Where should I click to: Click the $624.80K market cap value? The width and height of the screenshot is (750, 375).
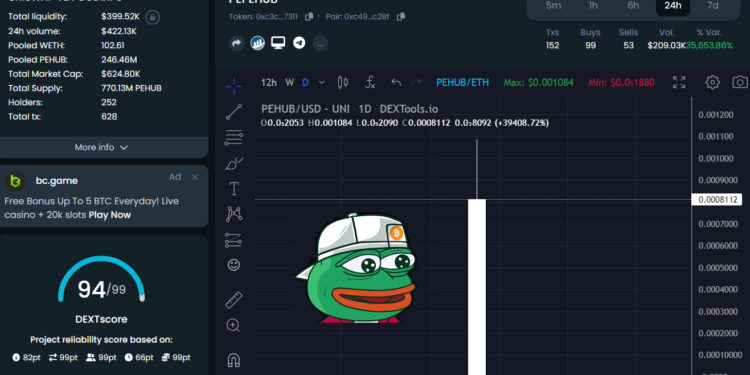[121, 74]
